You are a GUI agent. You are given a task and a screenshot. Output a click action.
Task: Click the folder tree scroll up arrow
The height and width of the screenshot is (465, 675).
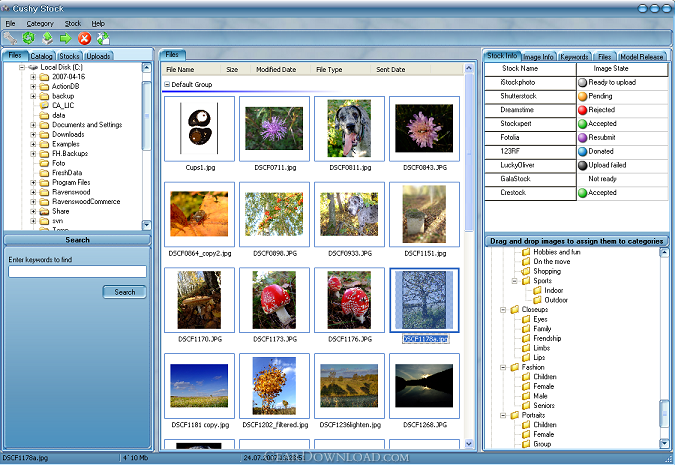point(146,67)
